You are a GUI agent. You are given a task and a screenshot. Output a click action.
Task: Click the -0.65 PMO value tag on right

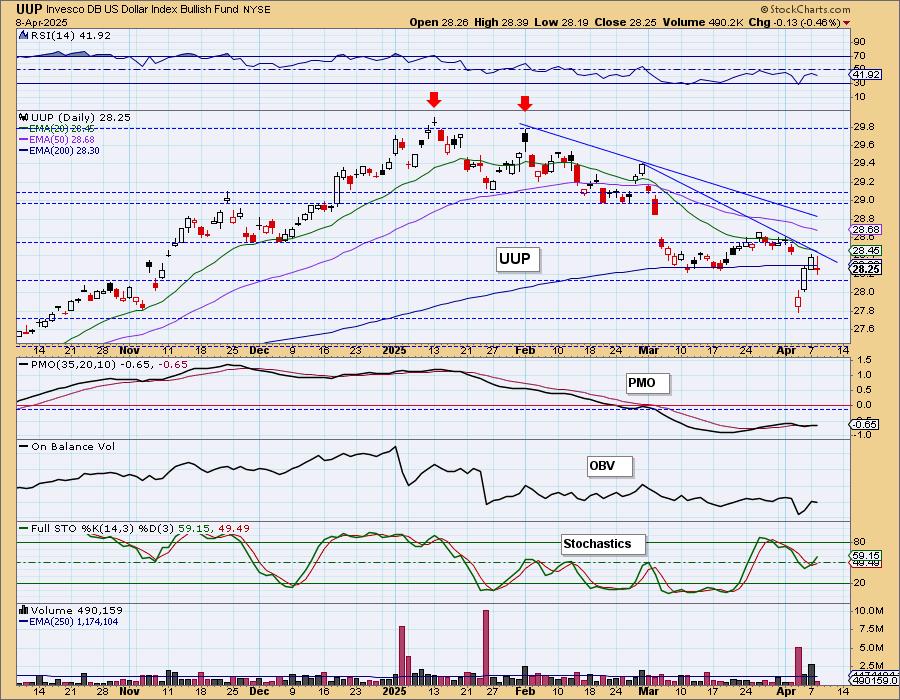pyautogui.click(x=865, y=425)
